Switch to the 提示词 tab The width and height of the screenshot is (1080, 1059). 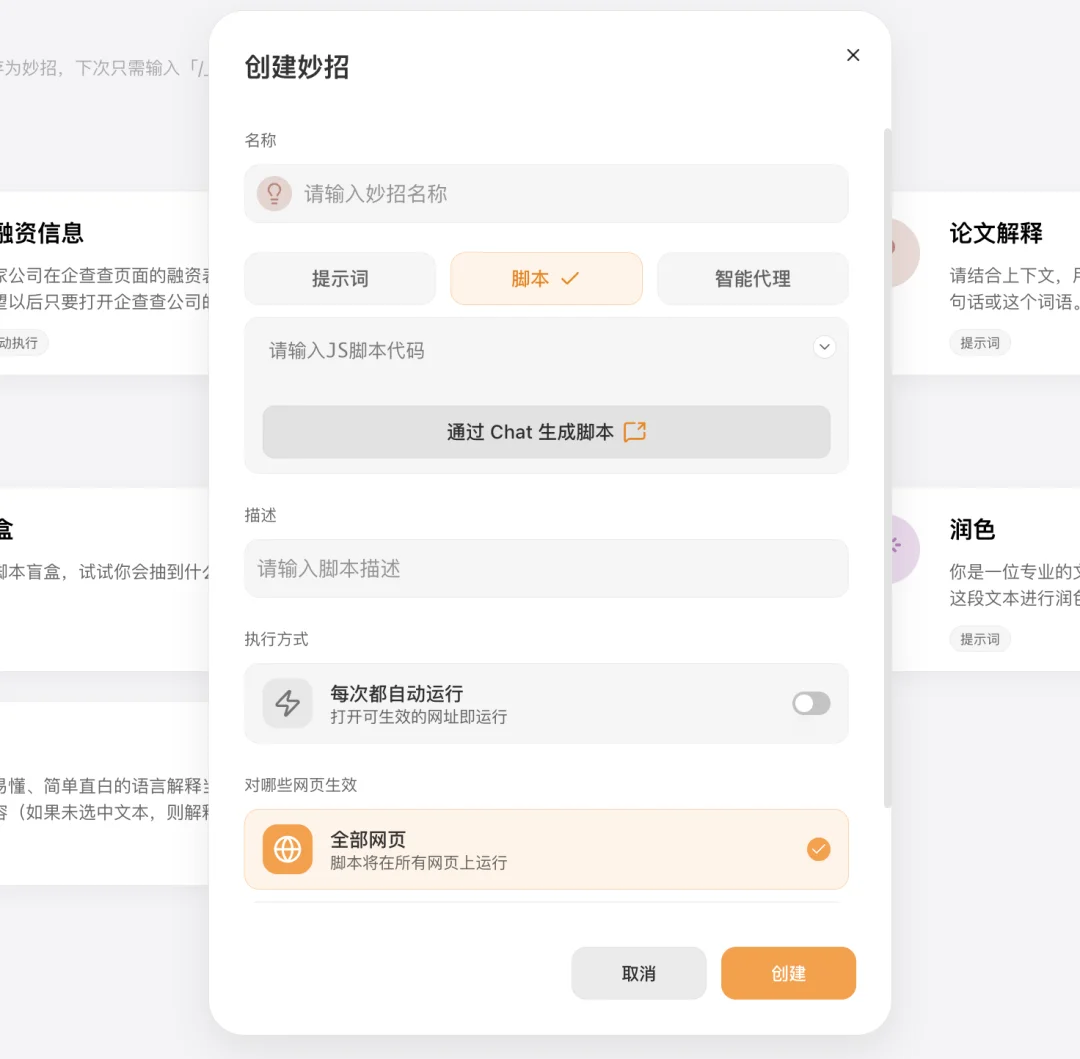tap(340, 278)
